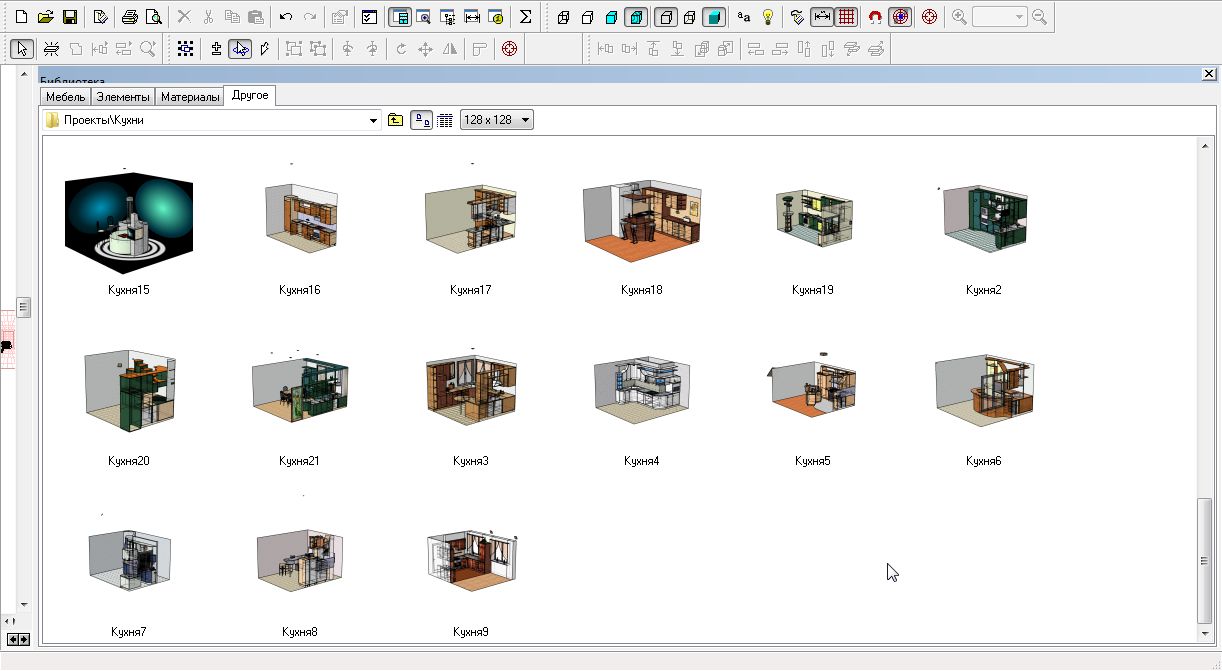This screenshot has width=1222, height=671.
Task: Click the Кухня9 label
Action: (x=471, y=632)
